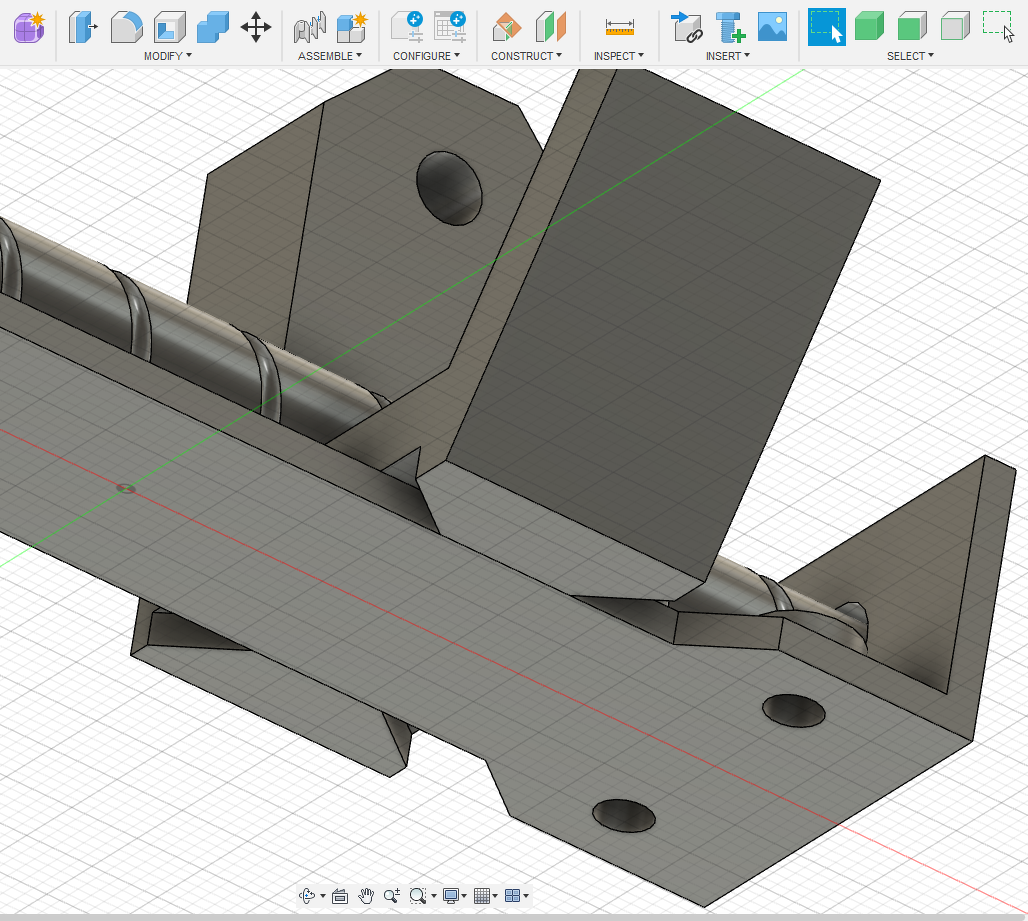
Task: Open the Zoom Window options arrow
Action: (433, 896)
